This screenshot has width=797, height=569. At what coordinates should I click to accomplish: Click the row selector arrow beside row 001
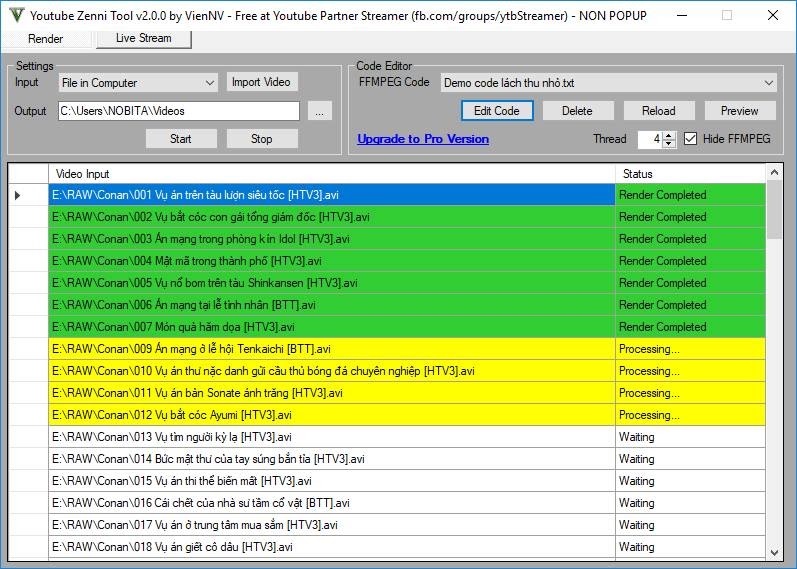point(17,195)
